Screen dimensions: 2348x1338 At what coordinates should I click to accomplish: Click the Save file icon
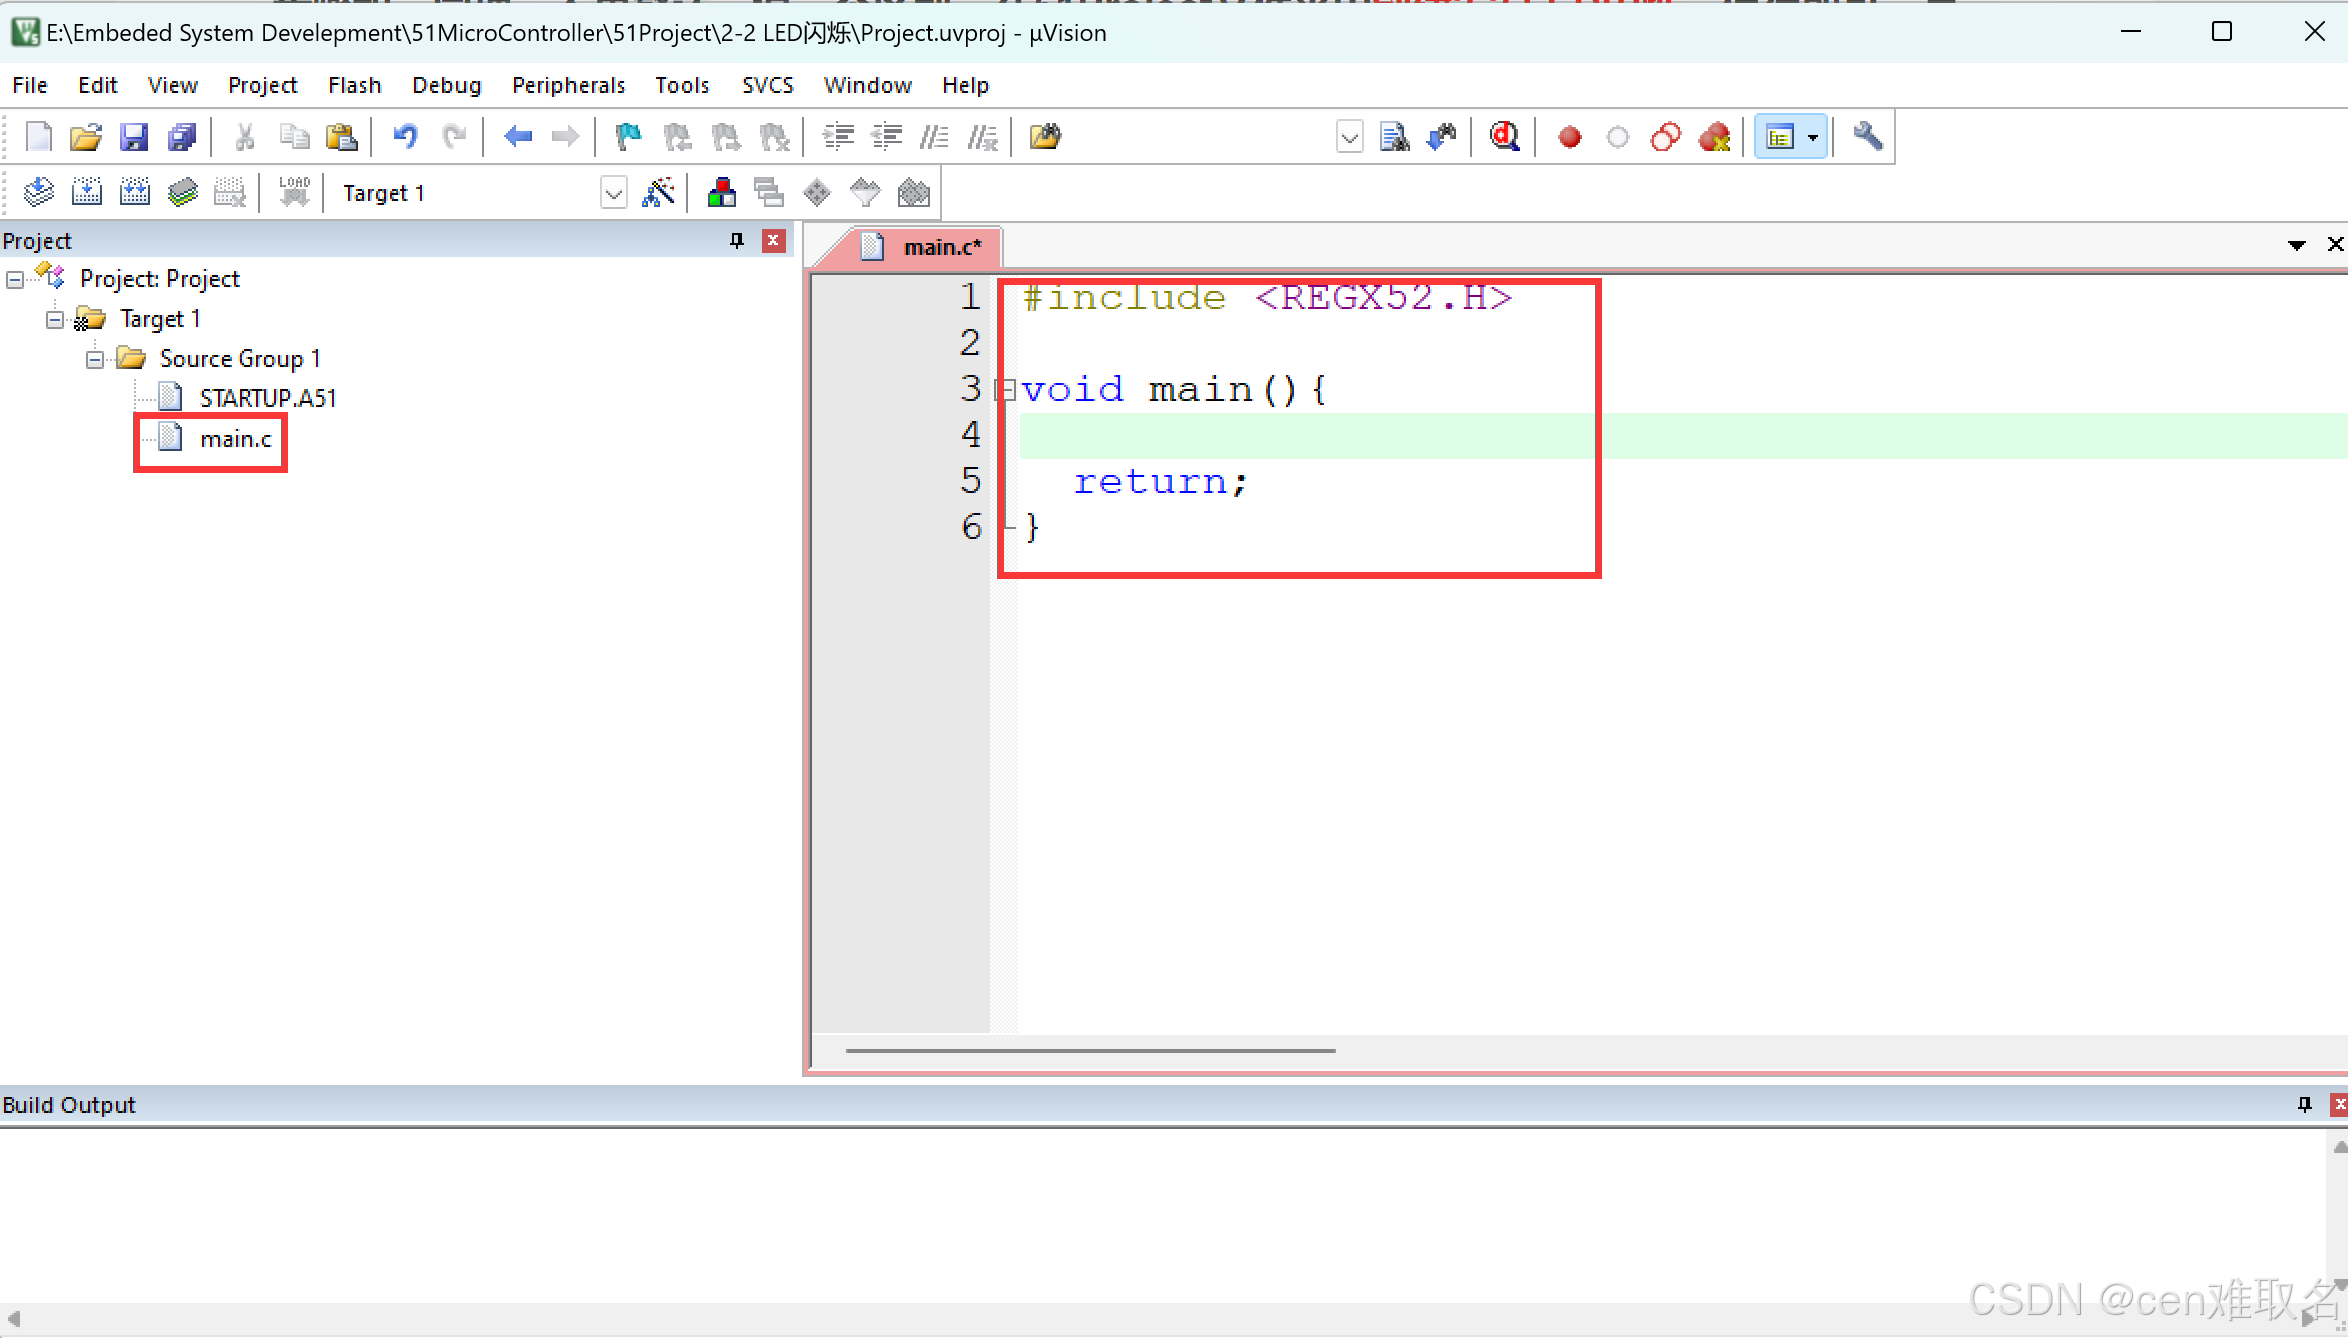click(x=134, y=137)
